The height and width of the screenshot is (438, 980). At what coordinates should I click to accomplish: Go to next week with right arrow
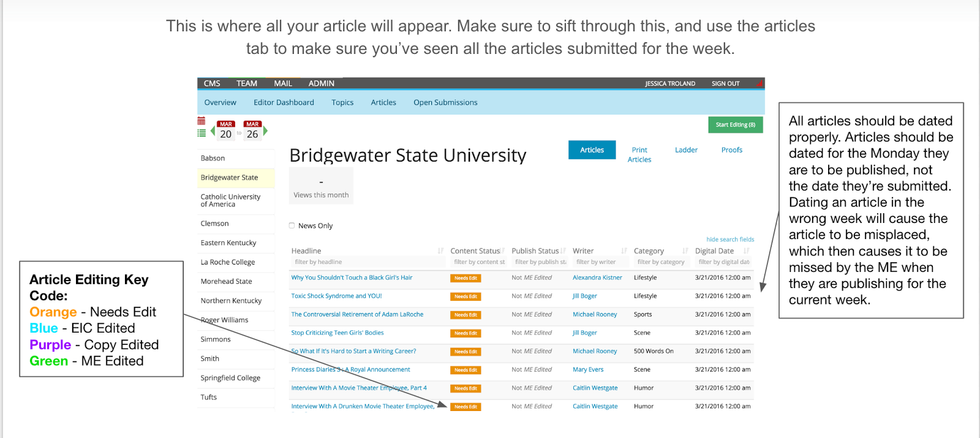(265, 131)
